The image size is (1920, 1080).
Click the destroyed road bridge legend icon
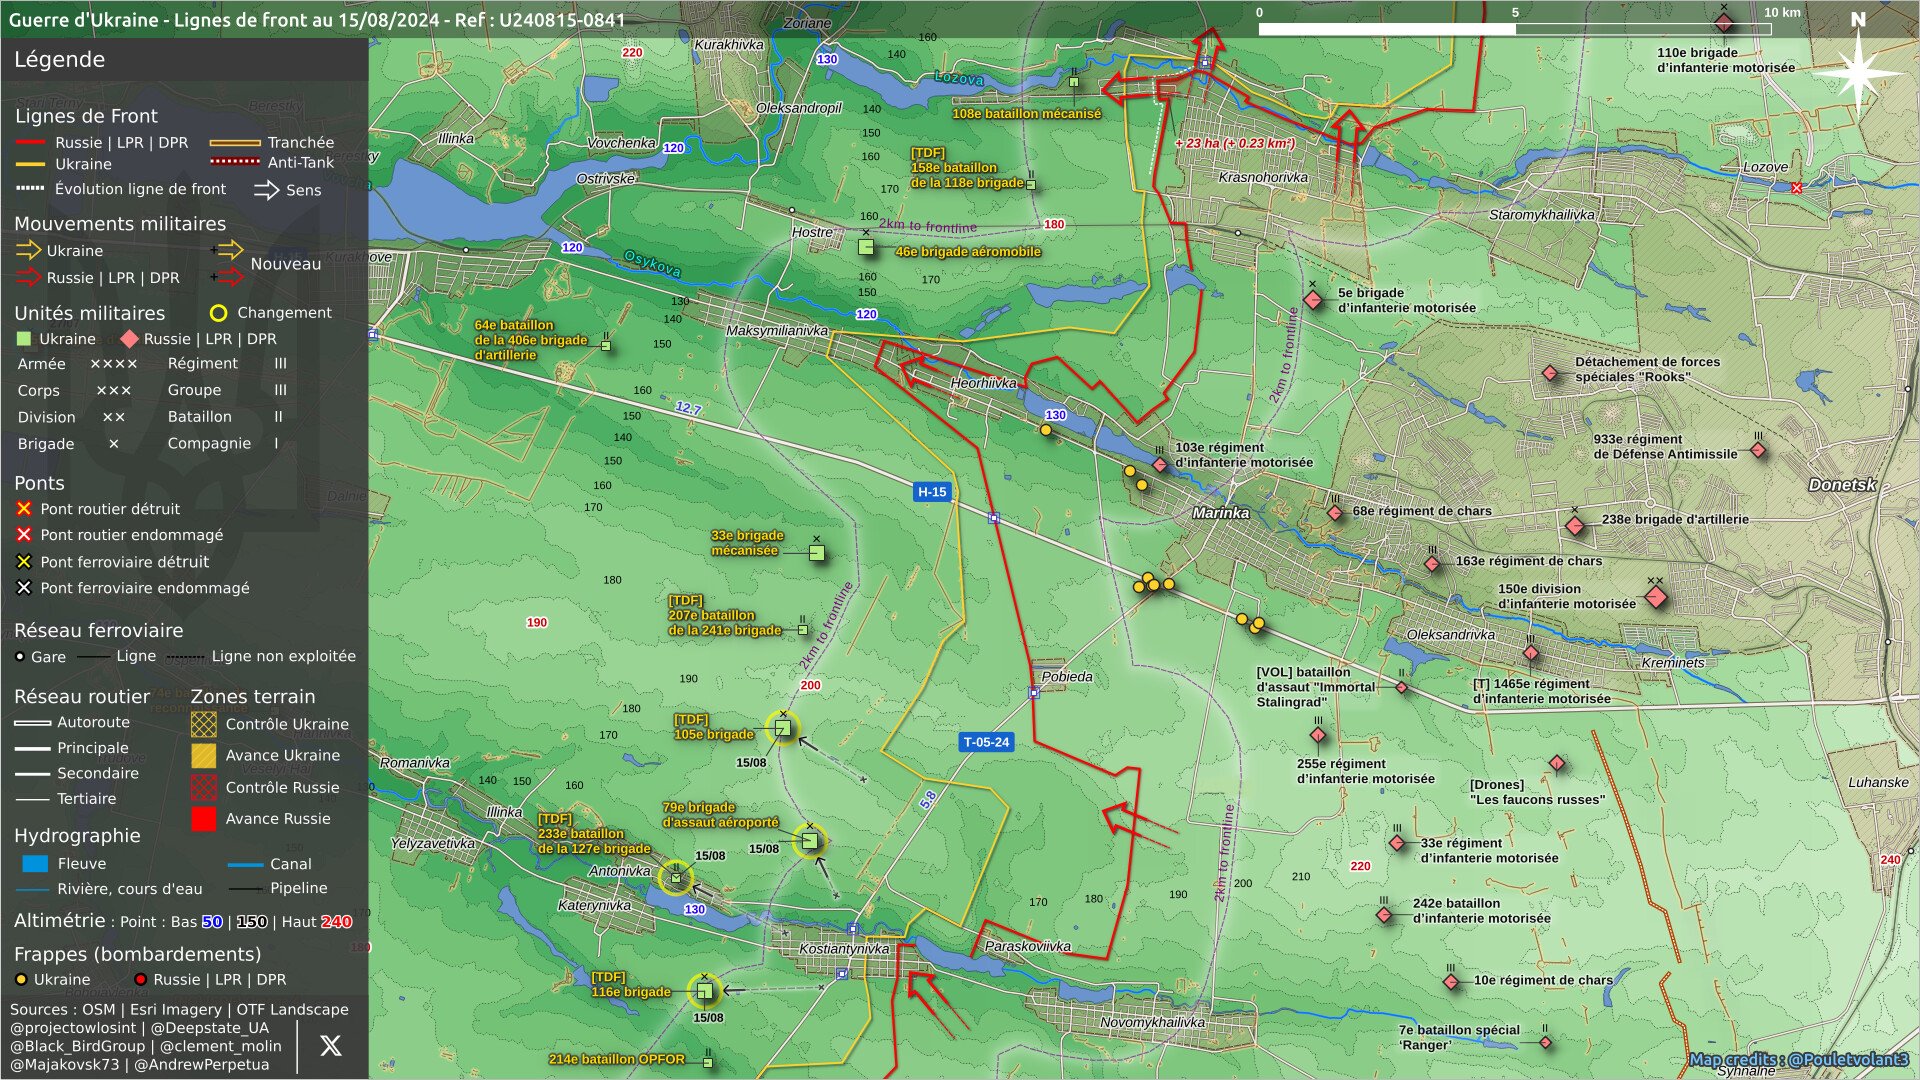[24, 509]
